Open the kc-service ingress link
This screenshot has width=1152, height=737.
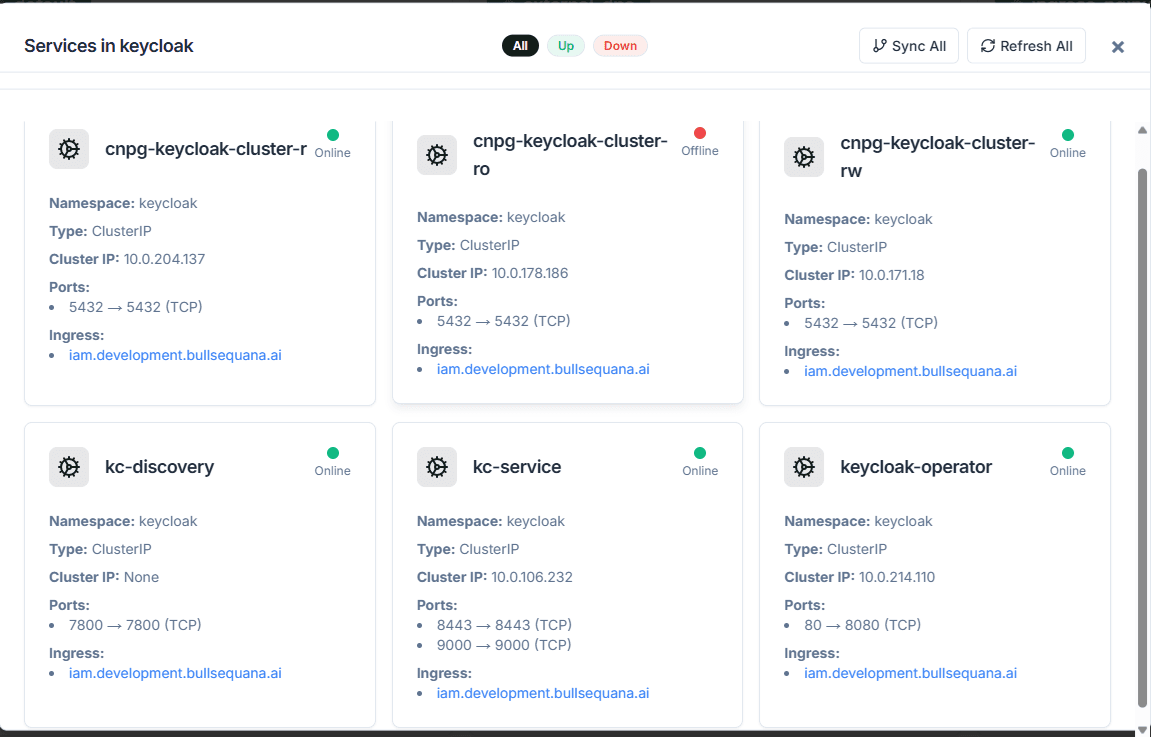[x=543, y=693]
